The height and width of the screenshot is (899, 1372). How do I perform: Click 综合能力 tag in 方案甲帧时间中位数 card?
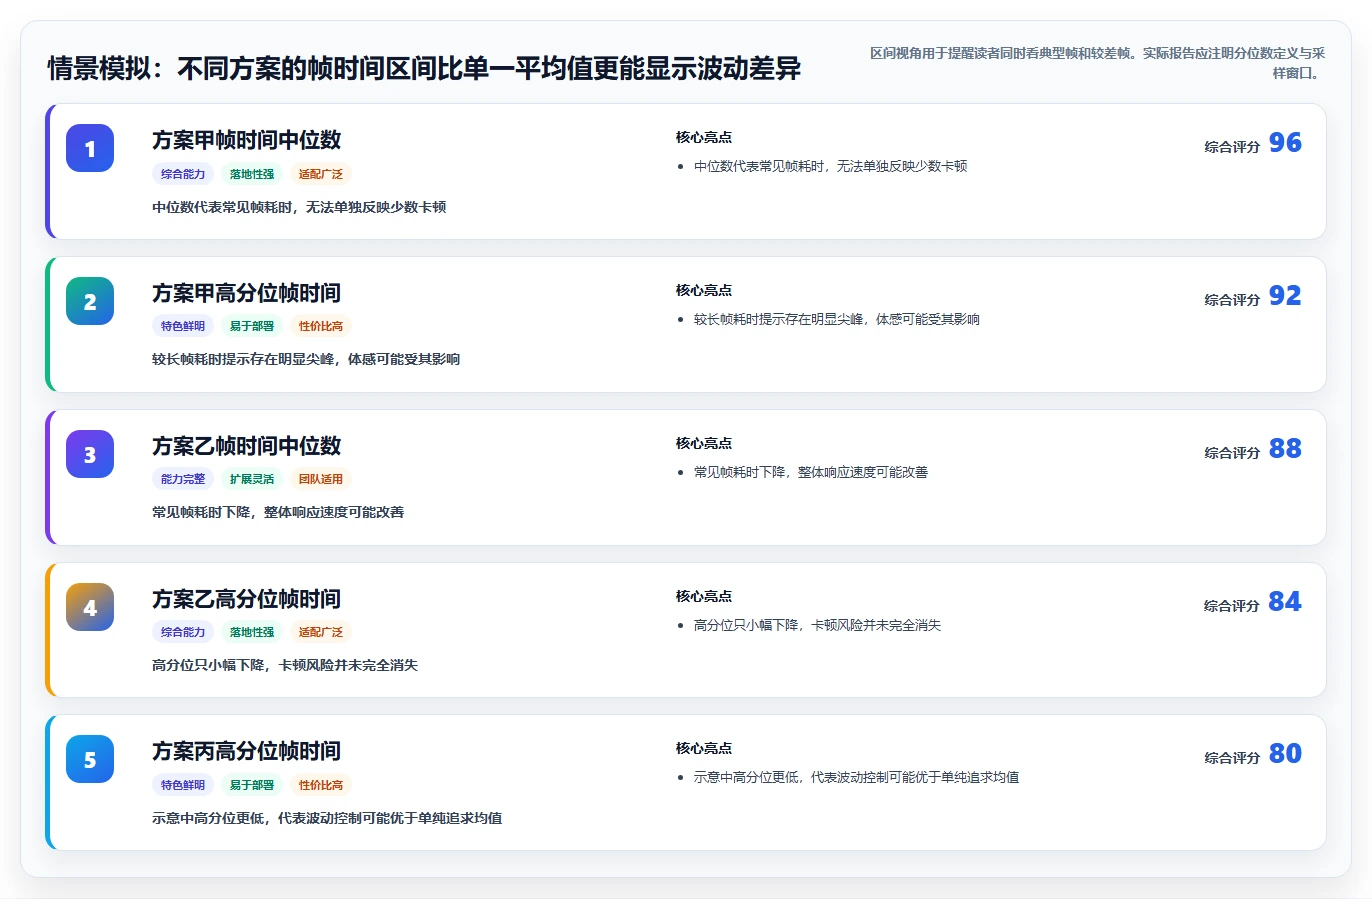[183, 174]
